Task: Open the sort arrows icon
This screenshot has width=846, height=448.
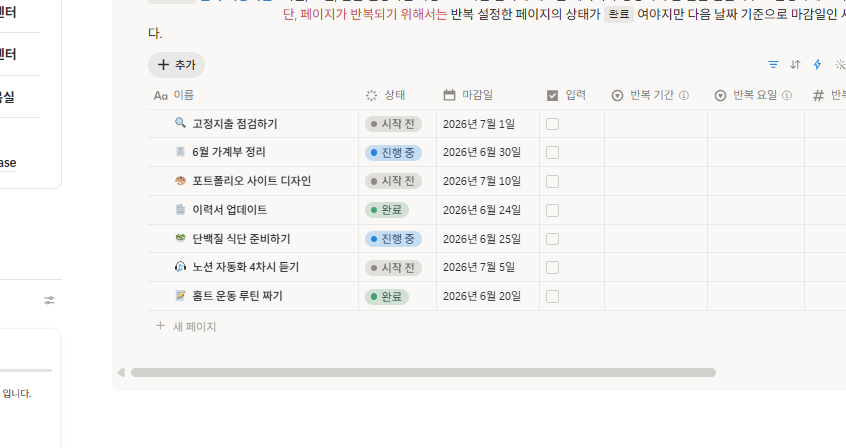Action: coord(795,65)
